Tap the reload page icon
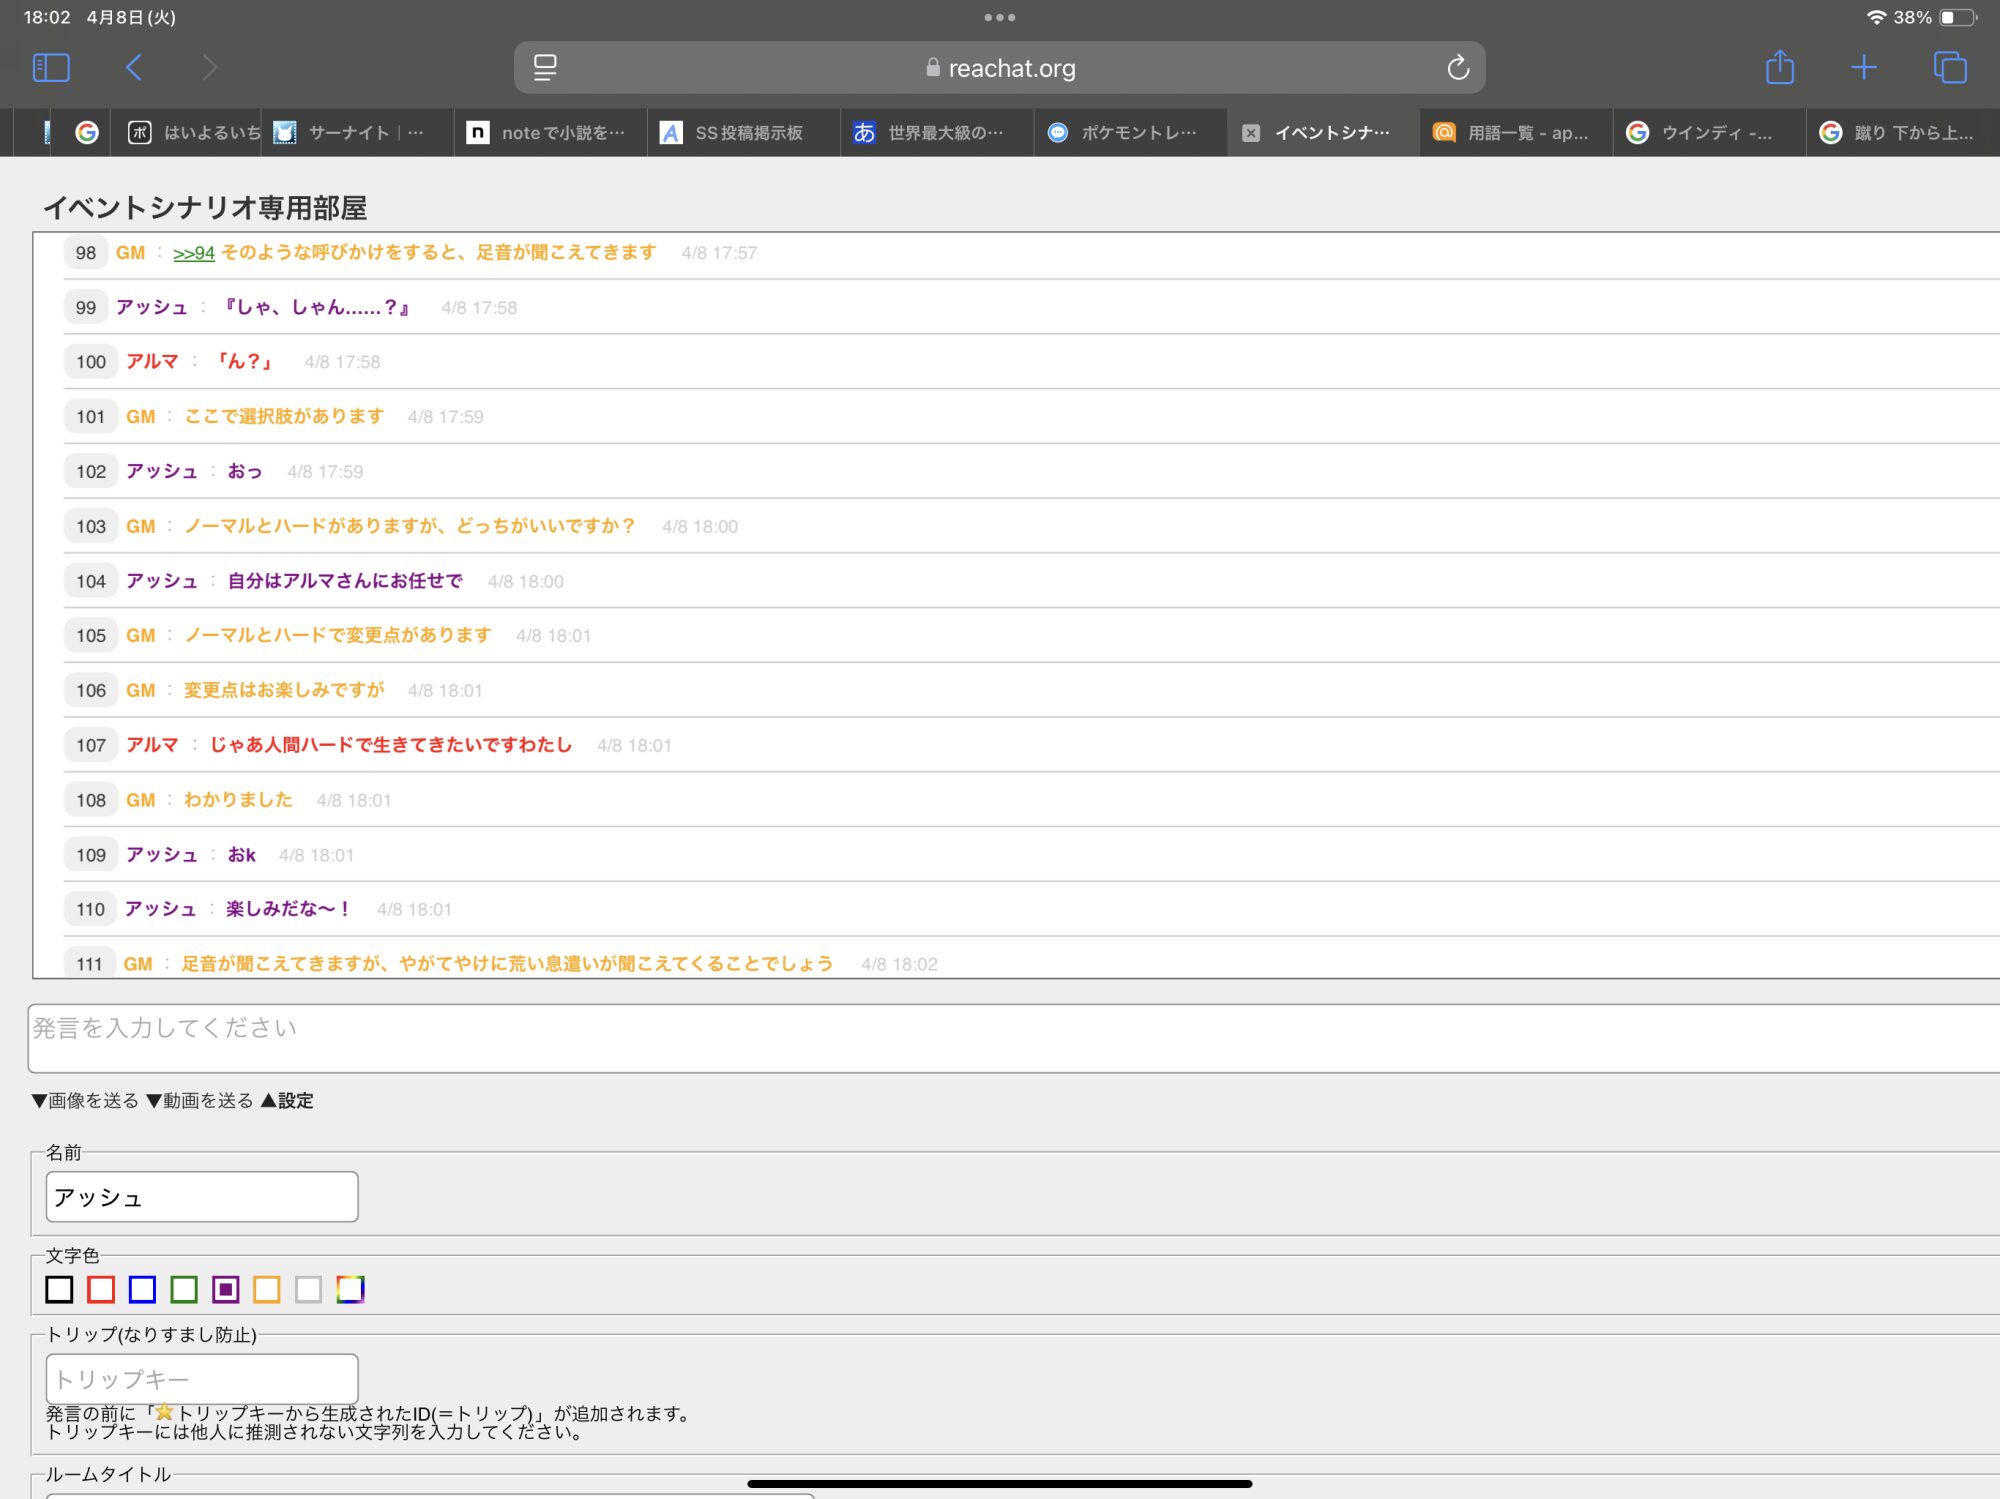 (1457, 68)
